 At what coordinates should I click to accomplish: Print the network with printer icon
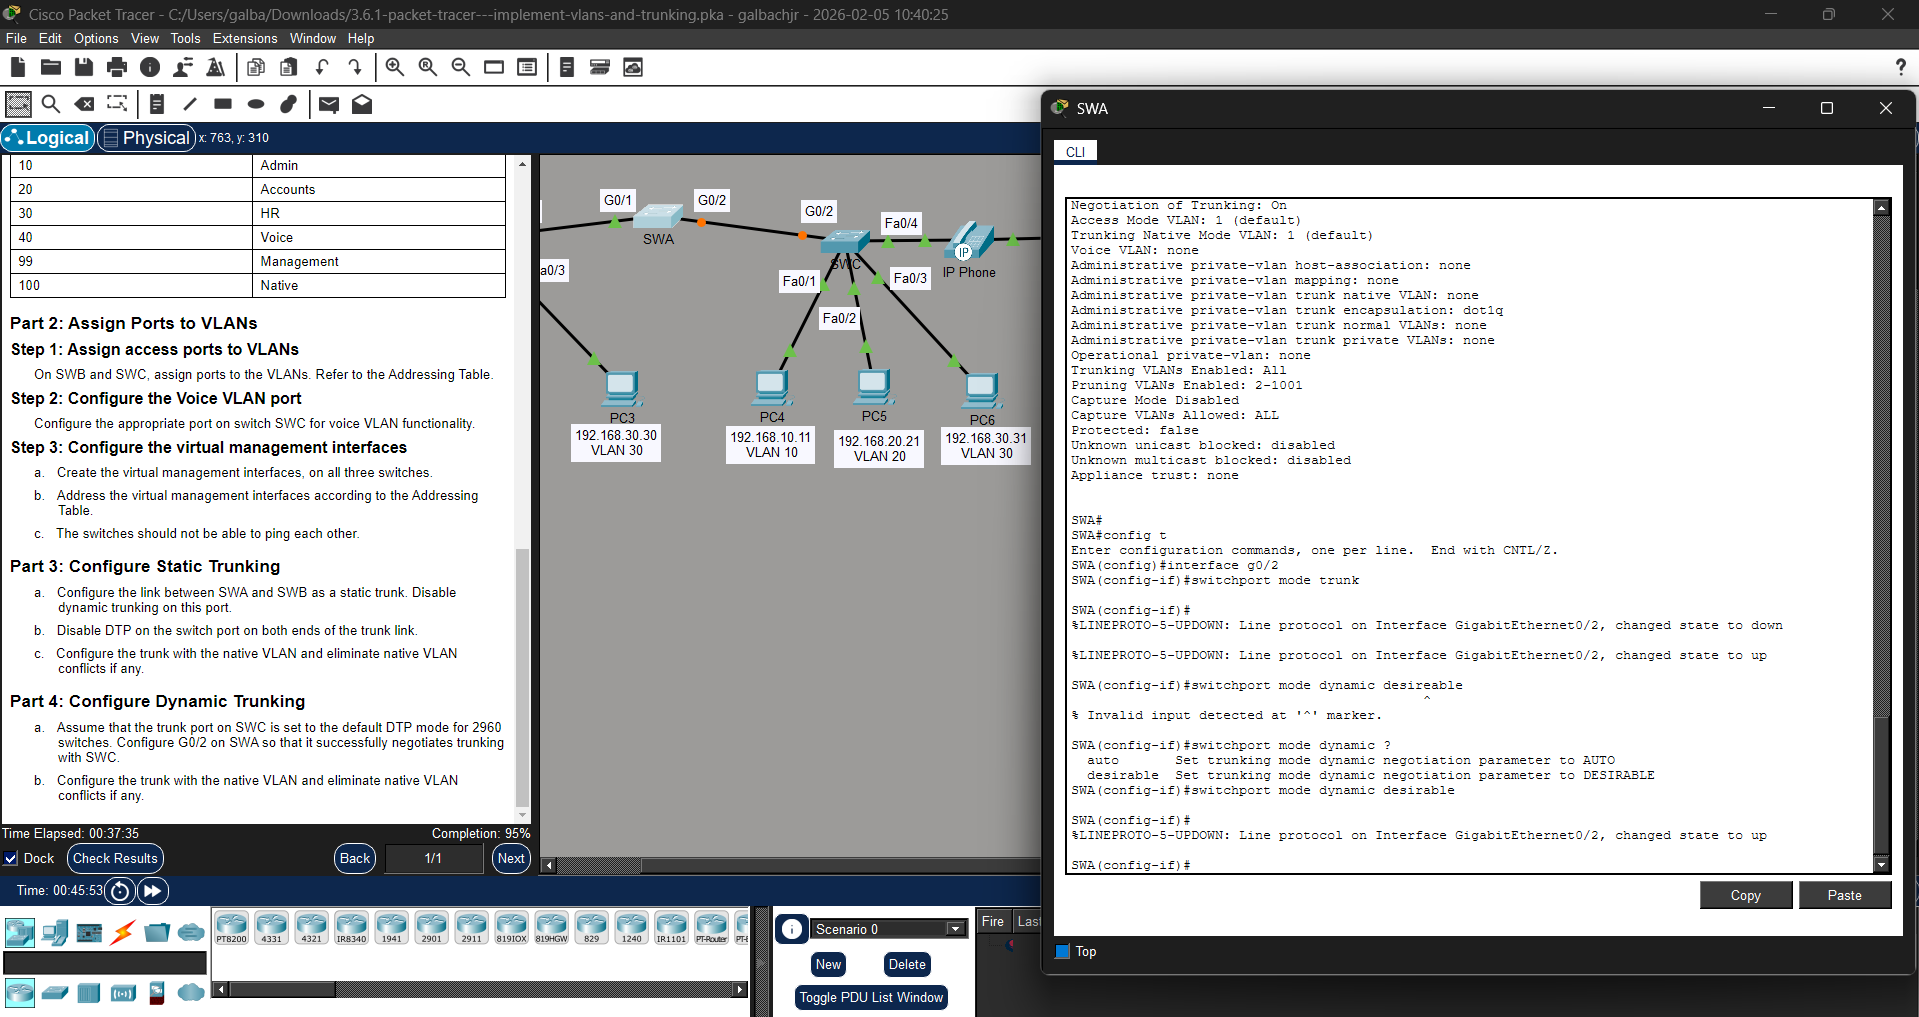point(117,67)
